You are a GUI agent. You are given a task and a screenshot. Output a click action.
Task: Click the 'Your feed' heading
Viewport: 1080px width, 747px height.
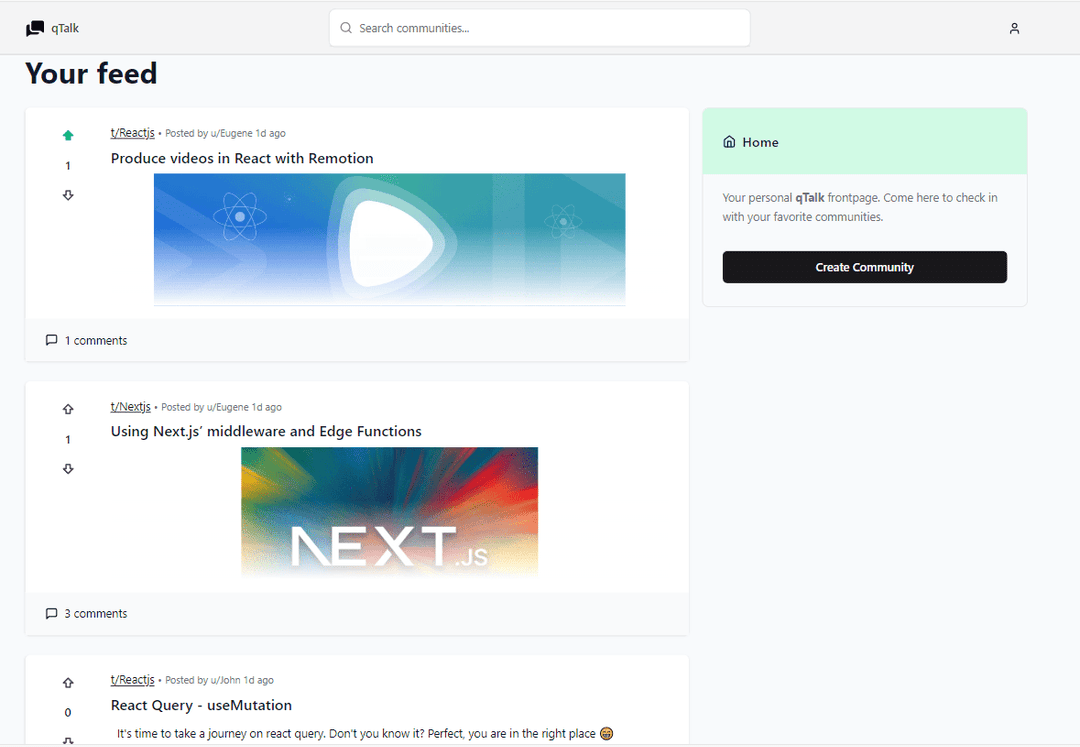click(91, 74)
